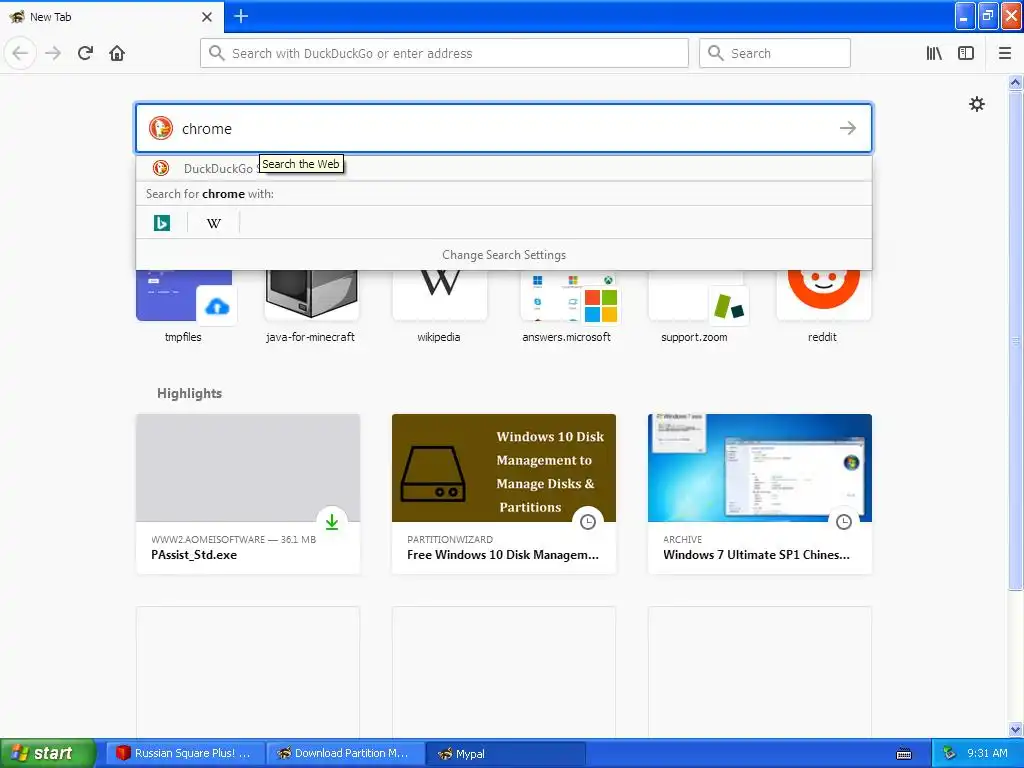This screenshot has height=768, width=1024.
Task: Close the New Tab tab
Action: click(x=207, y=17)
